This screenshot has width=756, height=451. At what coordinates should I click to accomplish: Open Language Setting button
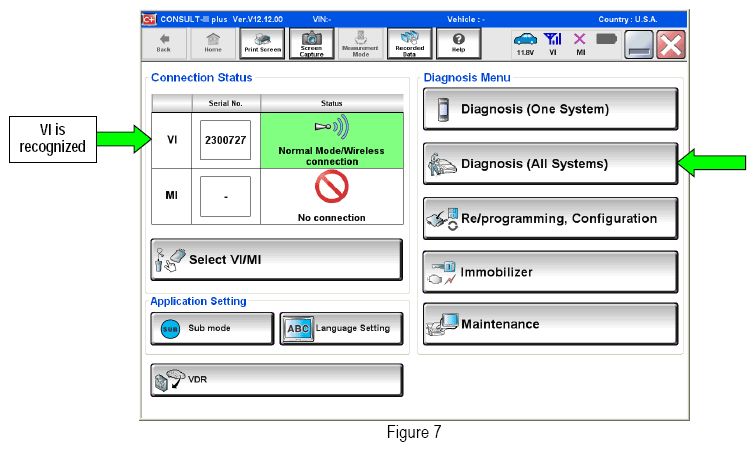tap(341, 328)
